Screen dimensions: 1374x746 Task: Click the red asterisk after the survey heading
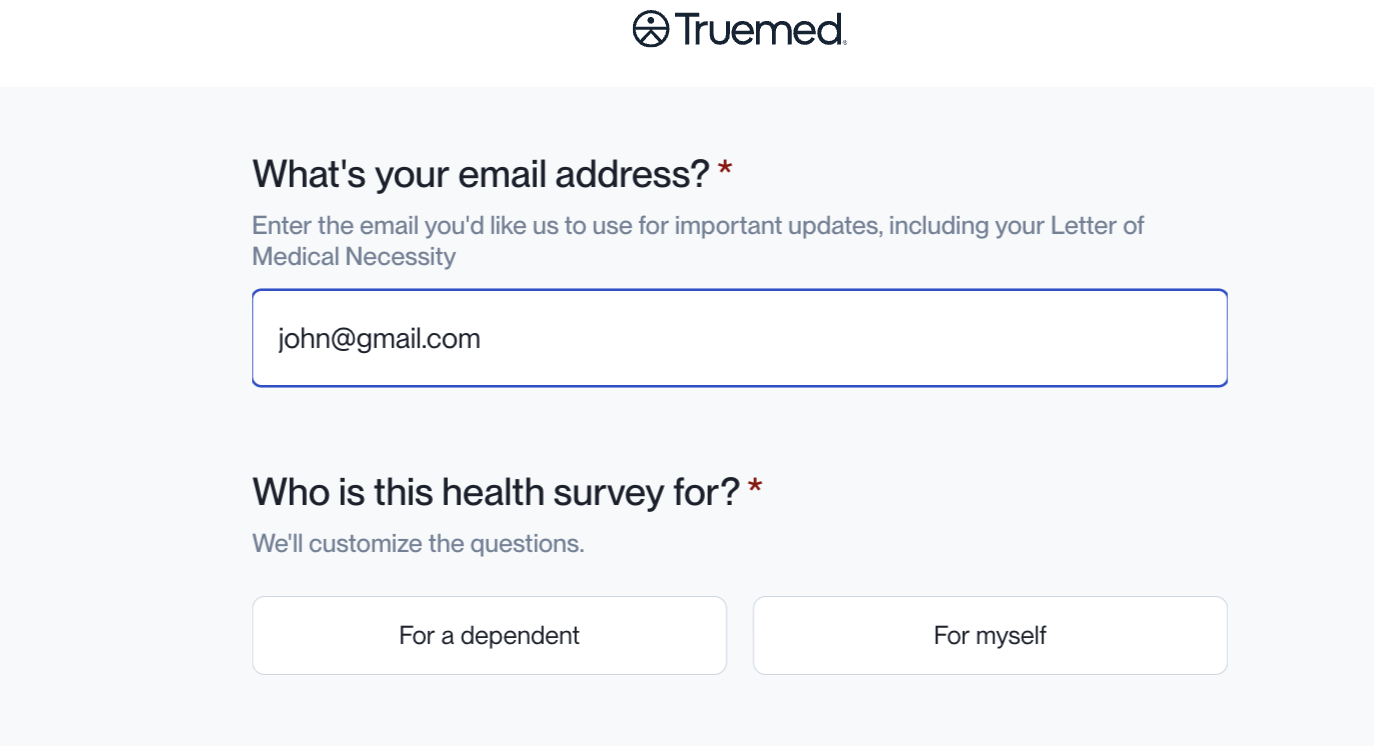(755, 488)
